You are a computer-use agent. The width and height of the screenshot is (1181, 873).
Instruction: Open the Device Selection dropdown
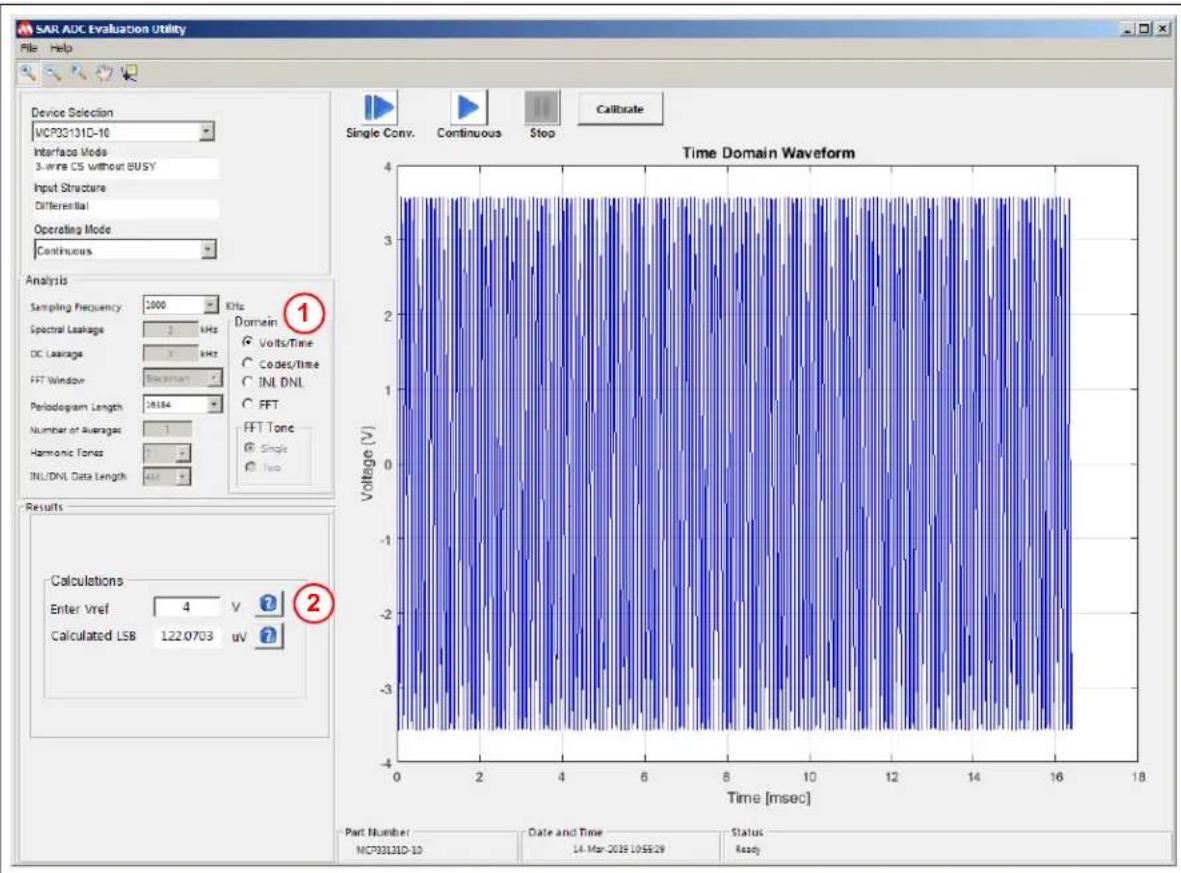coord(206,132)
